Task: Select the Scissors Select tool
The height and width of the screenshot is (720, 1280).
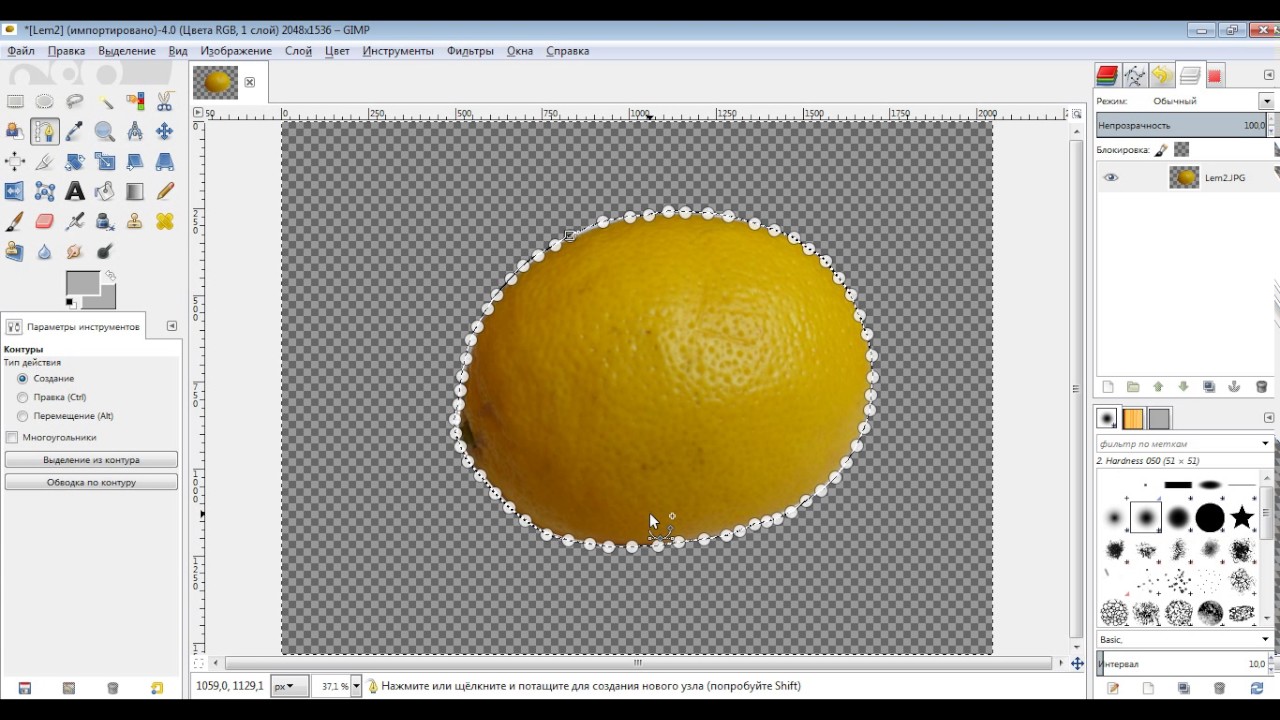Action: click(165, 101)
